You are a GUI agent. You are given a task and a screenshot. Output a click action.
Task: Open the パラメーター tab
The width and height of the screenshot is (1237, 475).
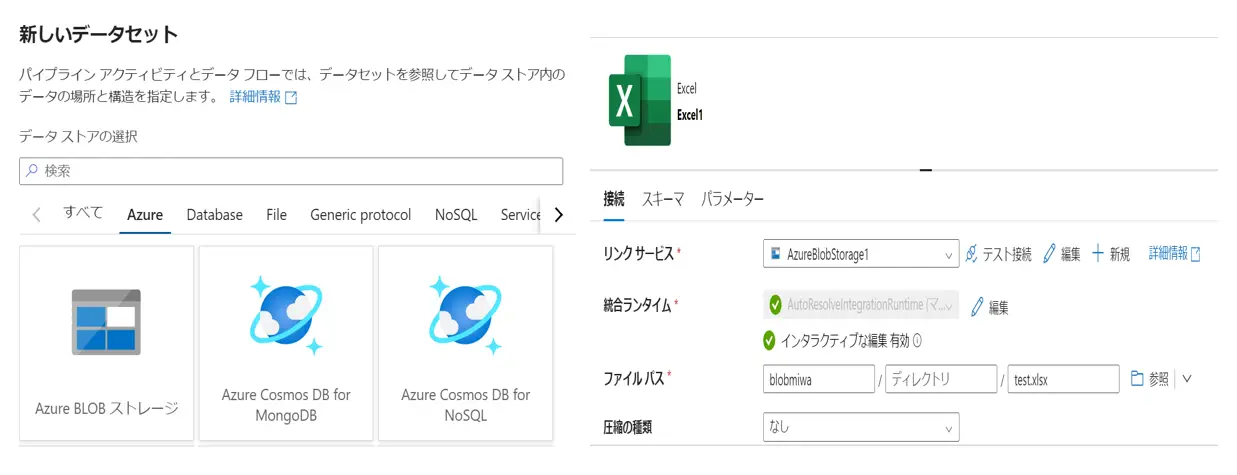pyautogui.click(x=733, y=199)
